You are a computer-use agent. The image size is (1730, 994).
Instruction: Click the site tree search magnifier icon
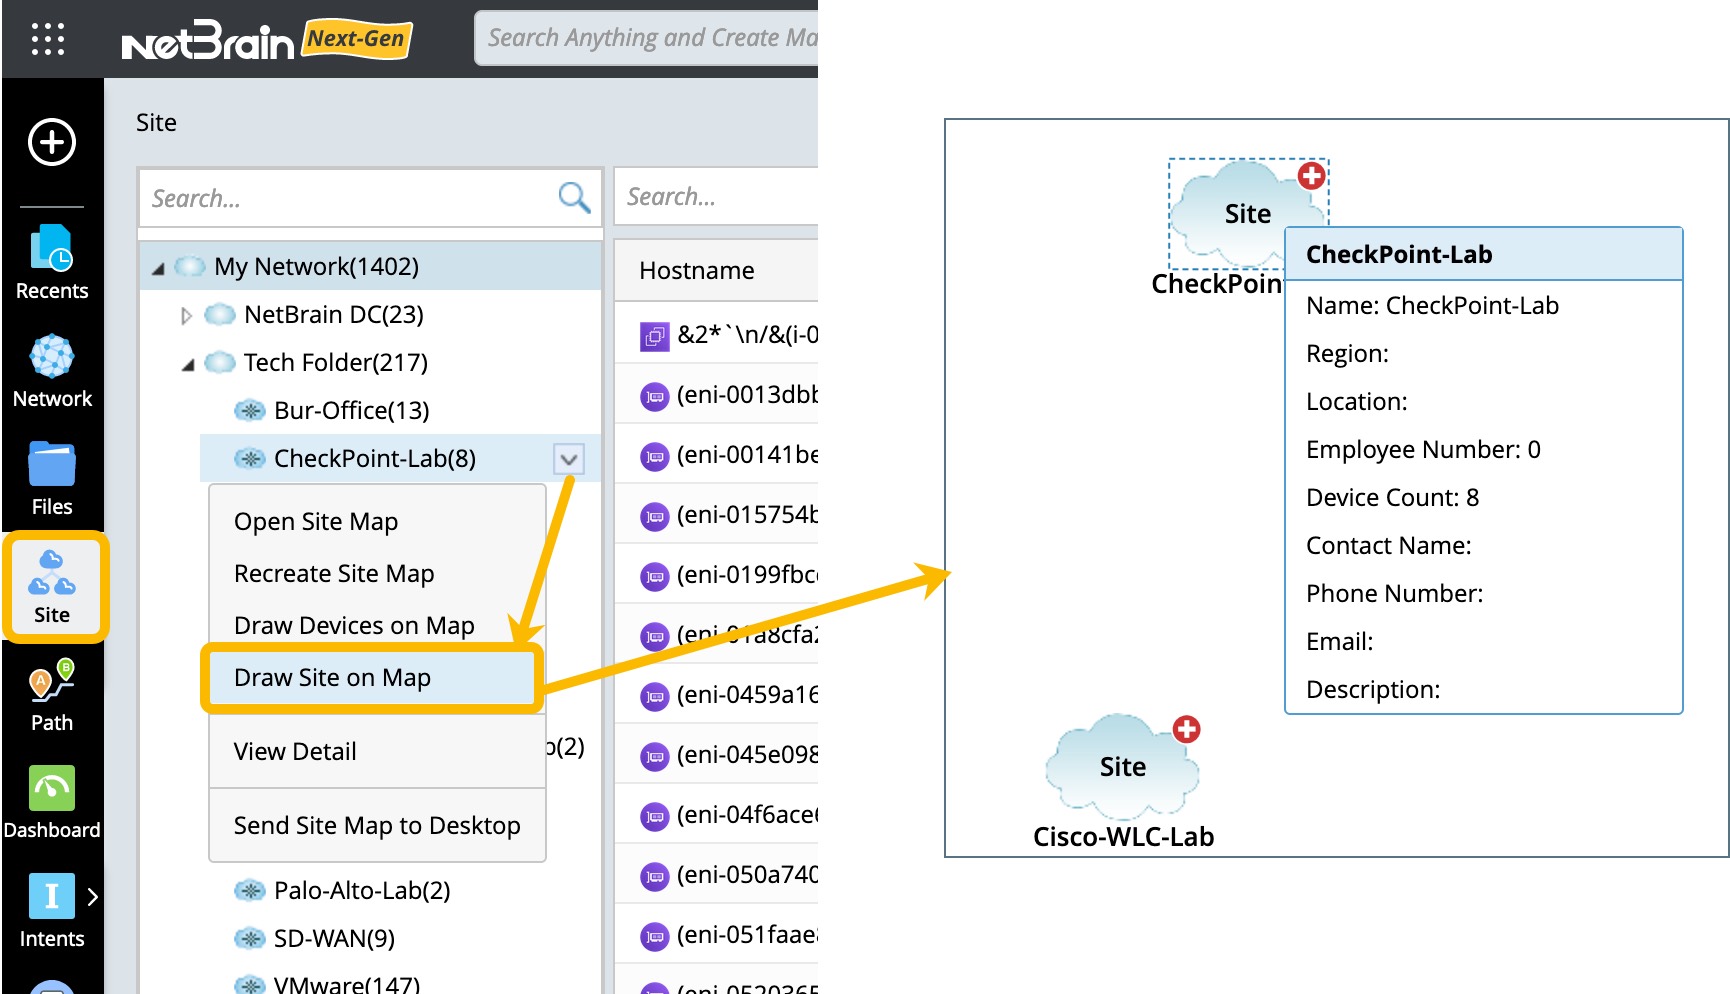coord(574,198)
